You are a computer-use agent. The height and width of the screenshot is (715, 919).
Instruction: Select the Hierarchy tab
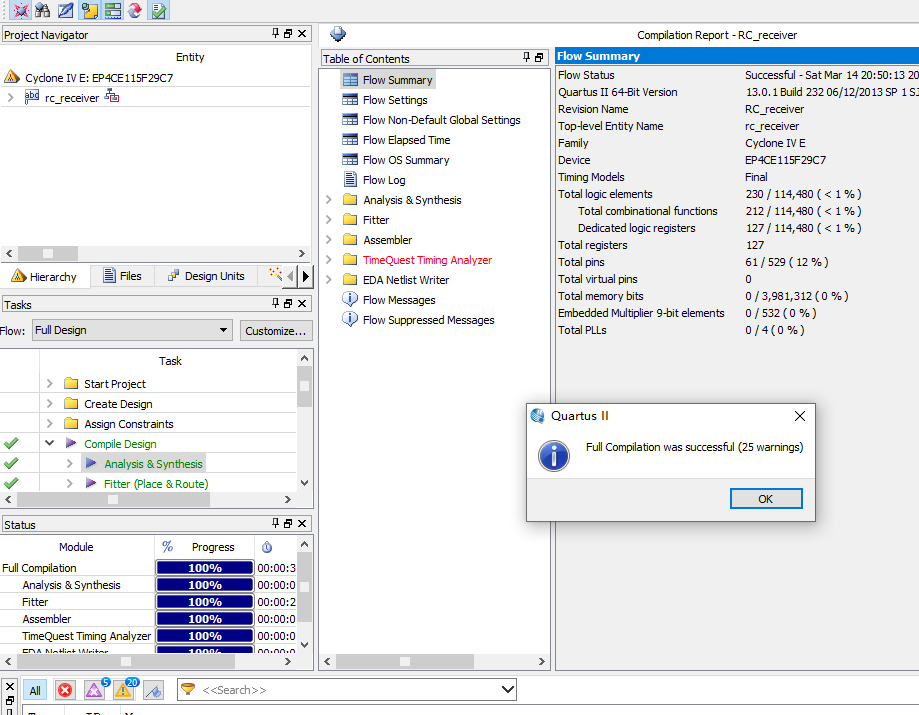(x=45, y=276)
